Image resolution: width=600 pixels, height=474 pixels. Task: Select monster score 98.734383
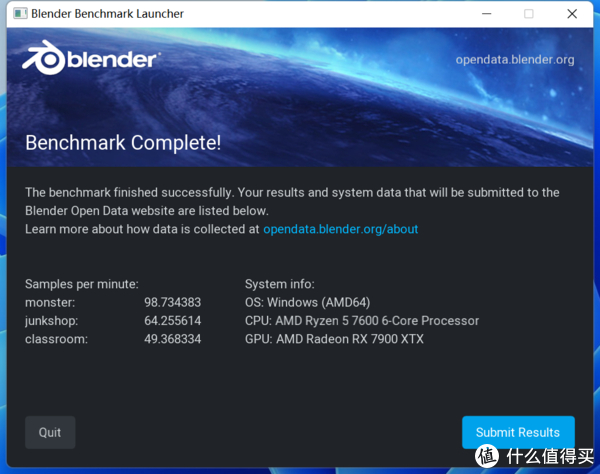tap(173, 302)
